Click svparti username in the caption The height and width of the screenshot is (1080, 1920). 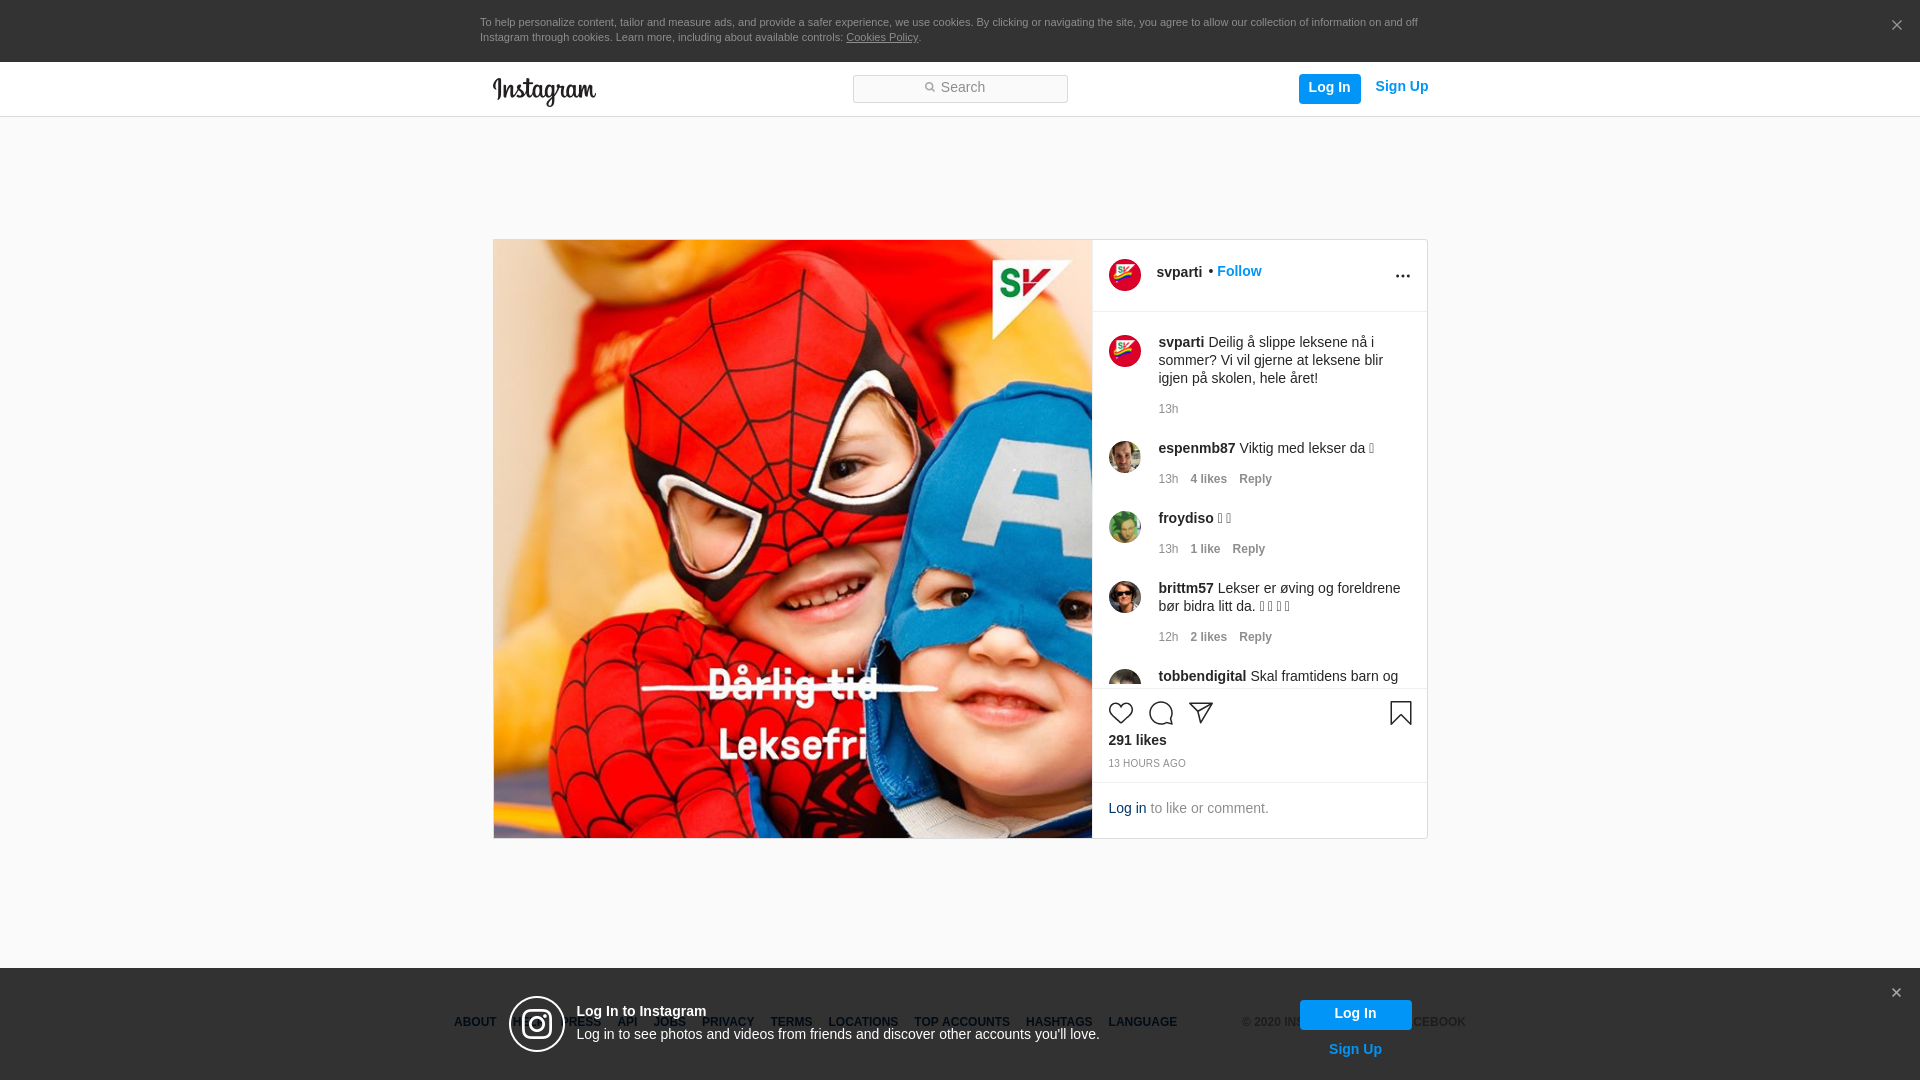(x=1181, y=342)
